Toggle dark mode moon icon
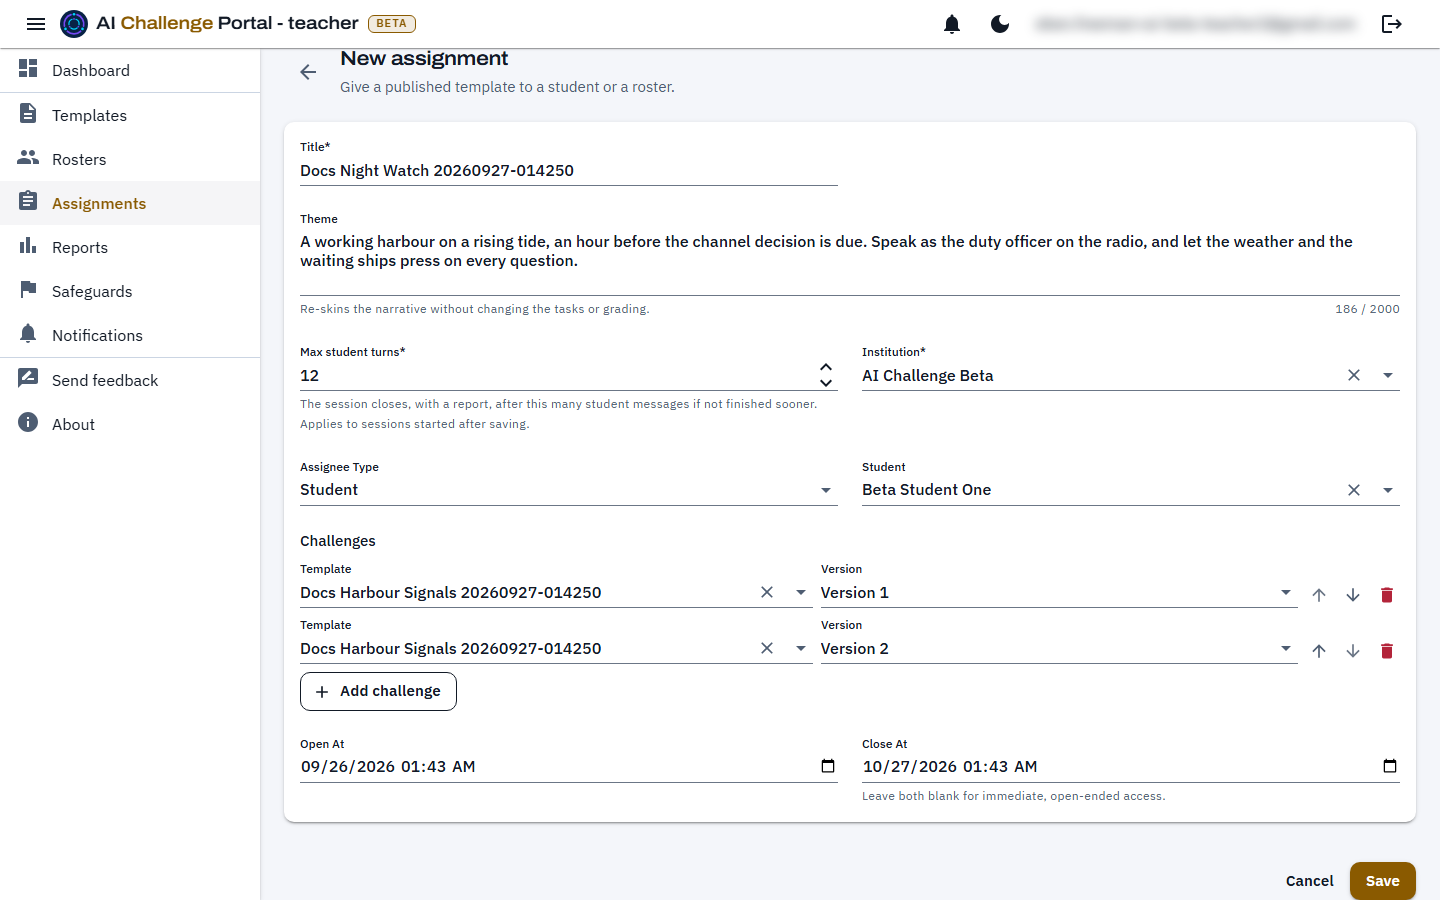1440x900 pixels. click(1000, 24)
